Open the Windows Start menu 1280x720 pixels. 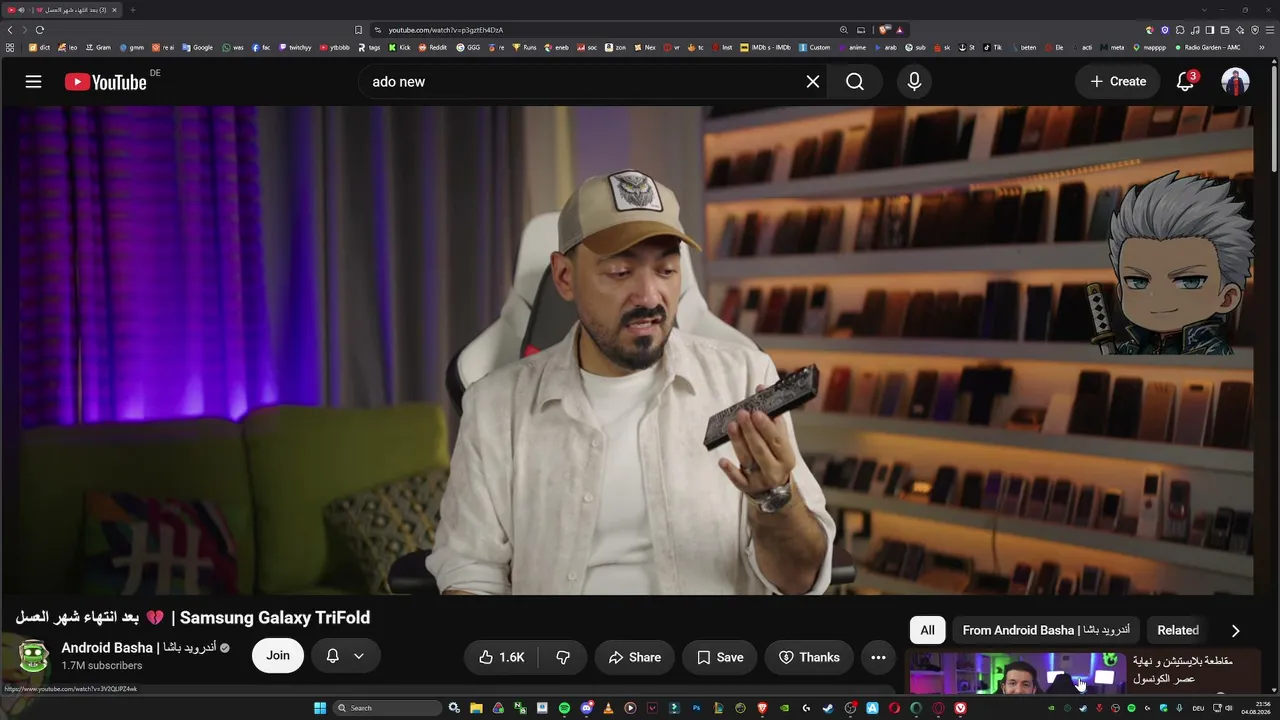(x=320, y=708)
